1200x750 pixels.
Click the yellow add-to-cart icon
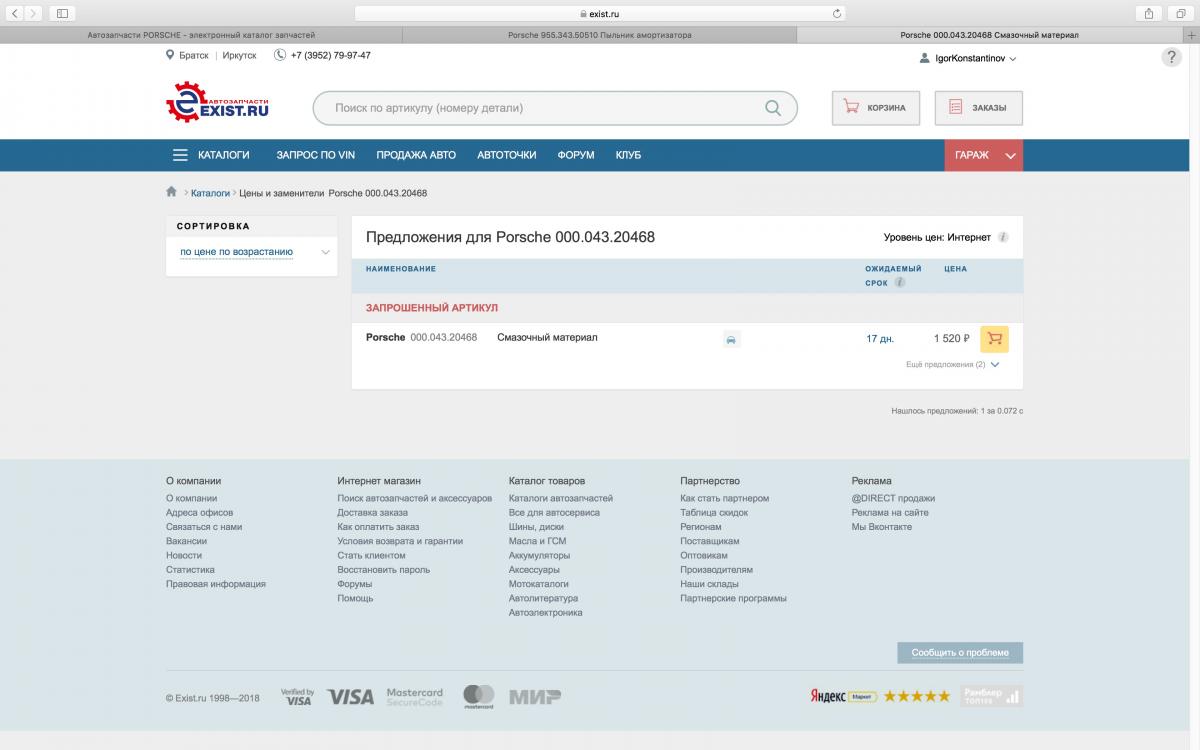pos(994,339)
